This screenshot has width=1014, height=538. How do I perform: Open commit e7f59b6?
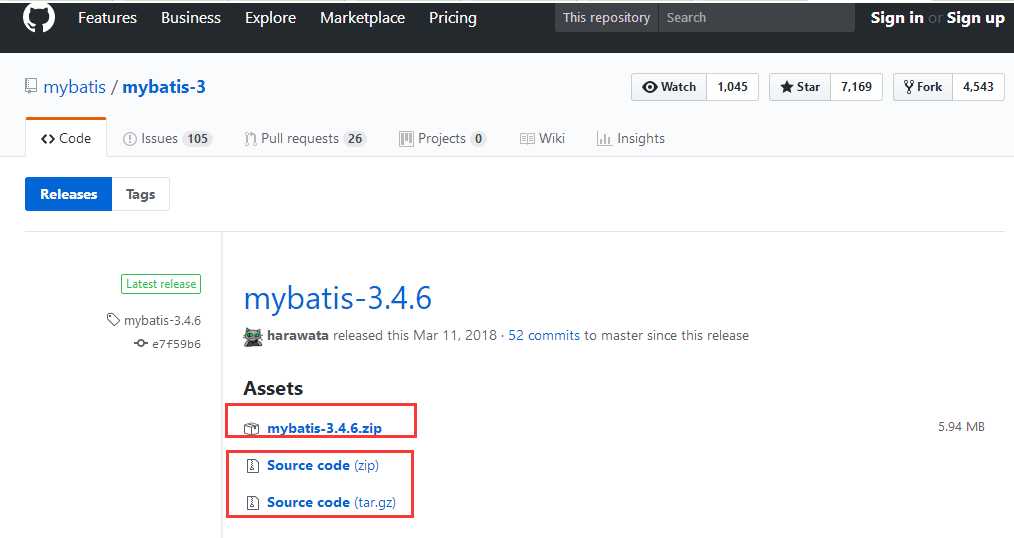click(177, 344)
